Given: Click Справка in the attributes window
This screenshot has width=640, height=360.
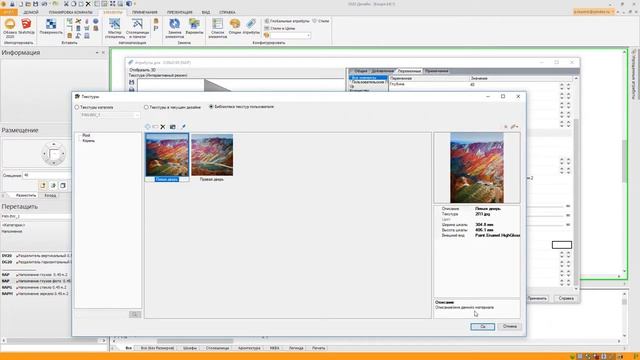Looking at the screenshot, I should [x=566, y=298].
